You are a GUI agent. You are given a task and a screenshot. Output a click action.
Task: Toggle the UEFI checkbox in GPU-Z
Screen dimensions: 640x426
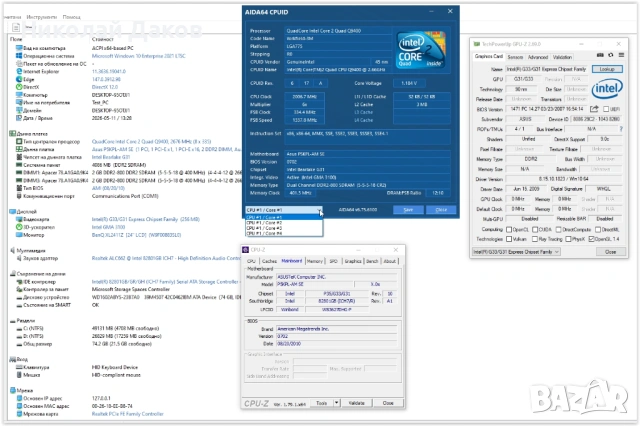tap(606, 109)
